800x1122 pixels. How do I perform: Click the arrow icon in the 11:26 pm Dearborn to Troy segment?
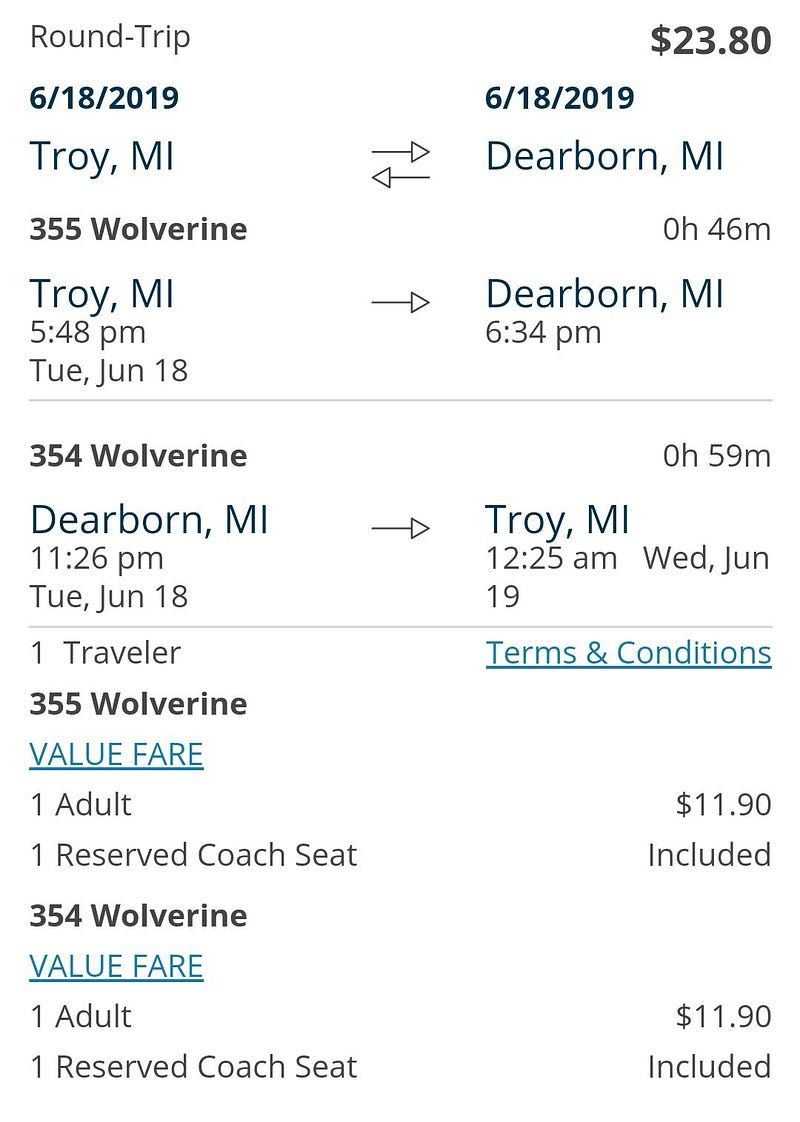pos(400,528)
